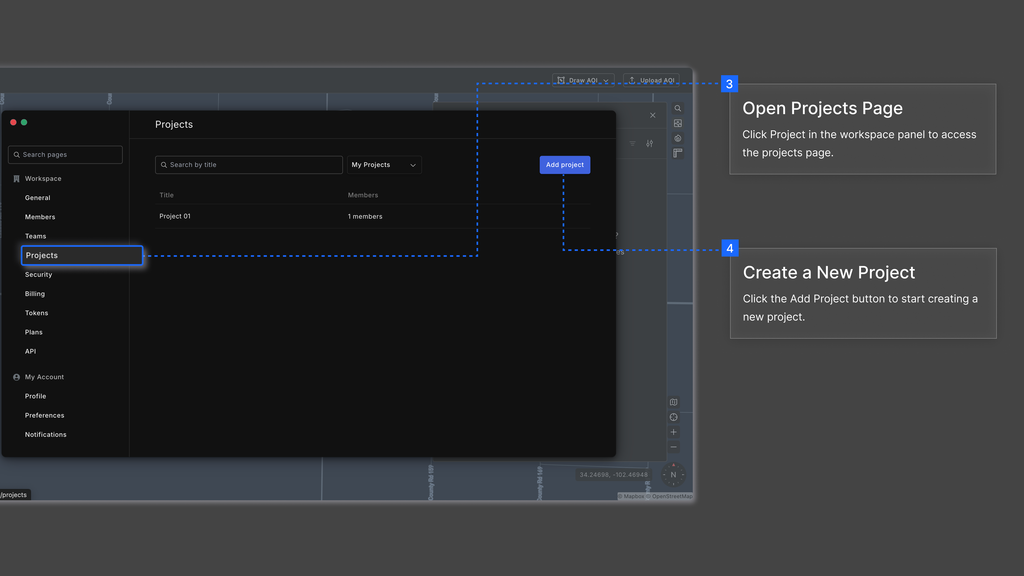
Task: Click the My Account person icon
Action: point(16,377)
